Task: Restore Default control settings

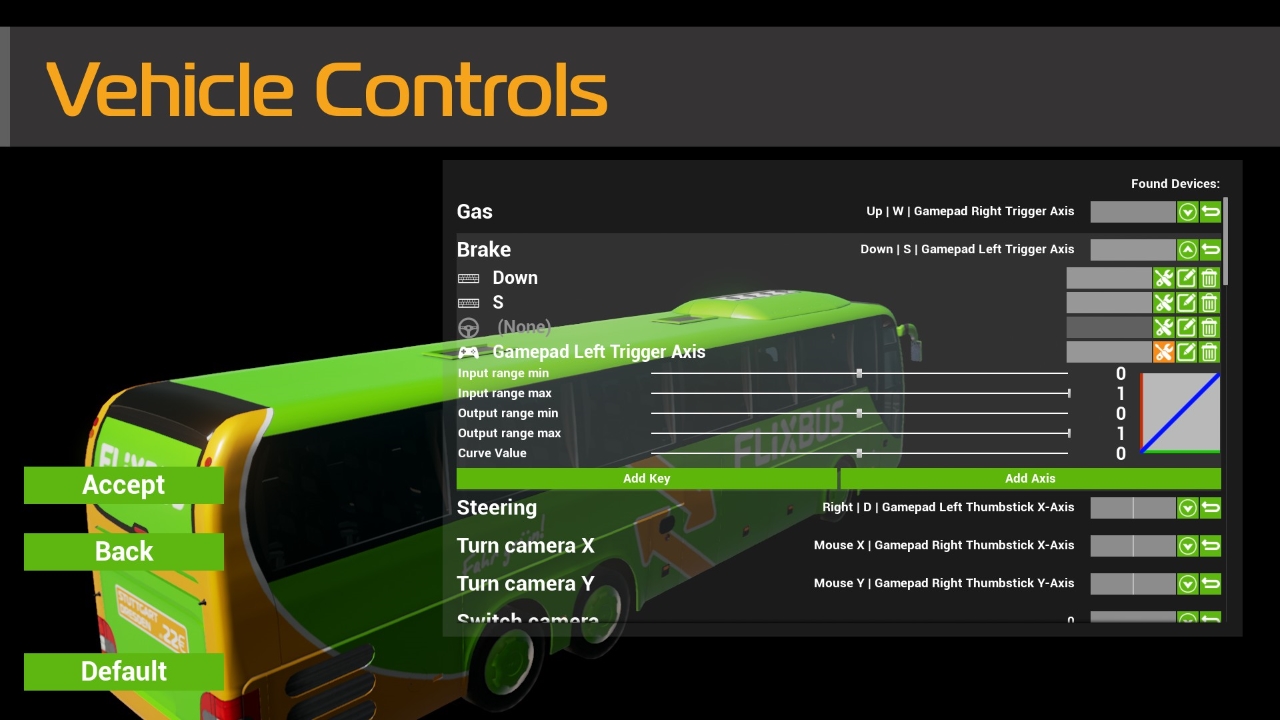Action: (x=124, y=671)
